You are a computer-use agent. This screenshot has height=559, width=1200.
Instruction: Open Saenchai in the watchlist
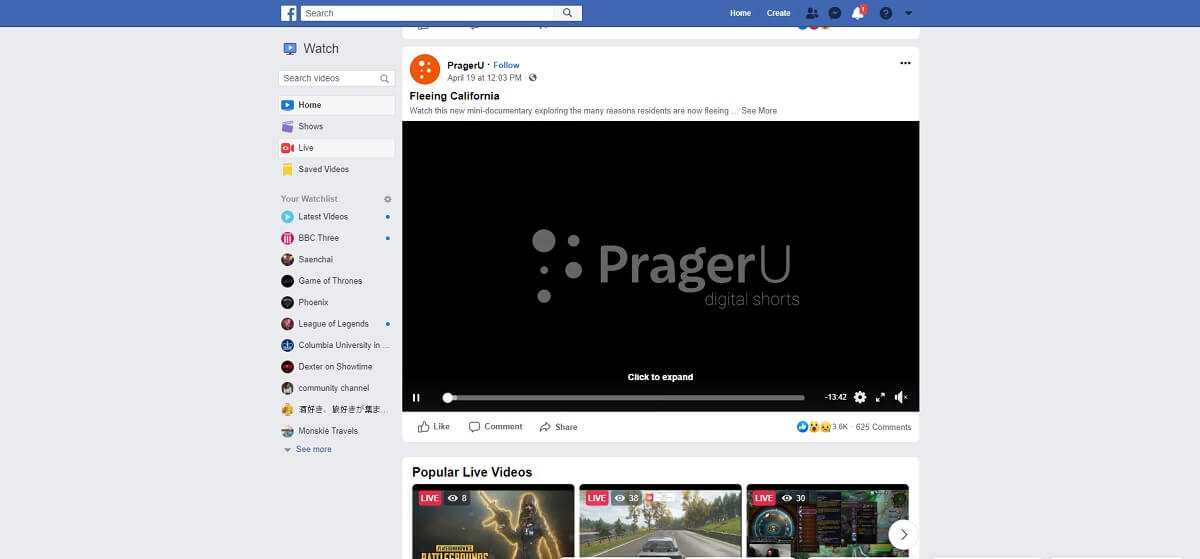336,259
